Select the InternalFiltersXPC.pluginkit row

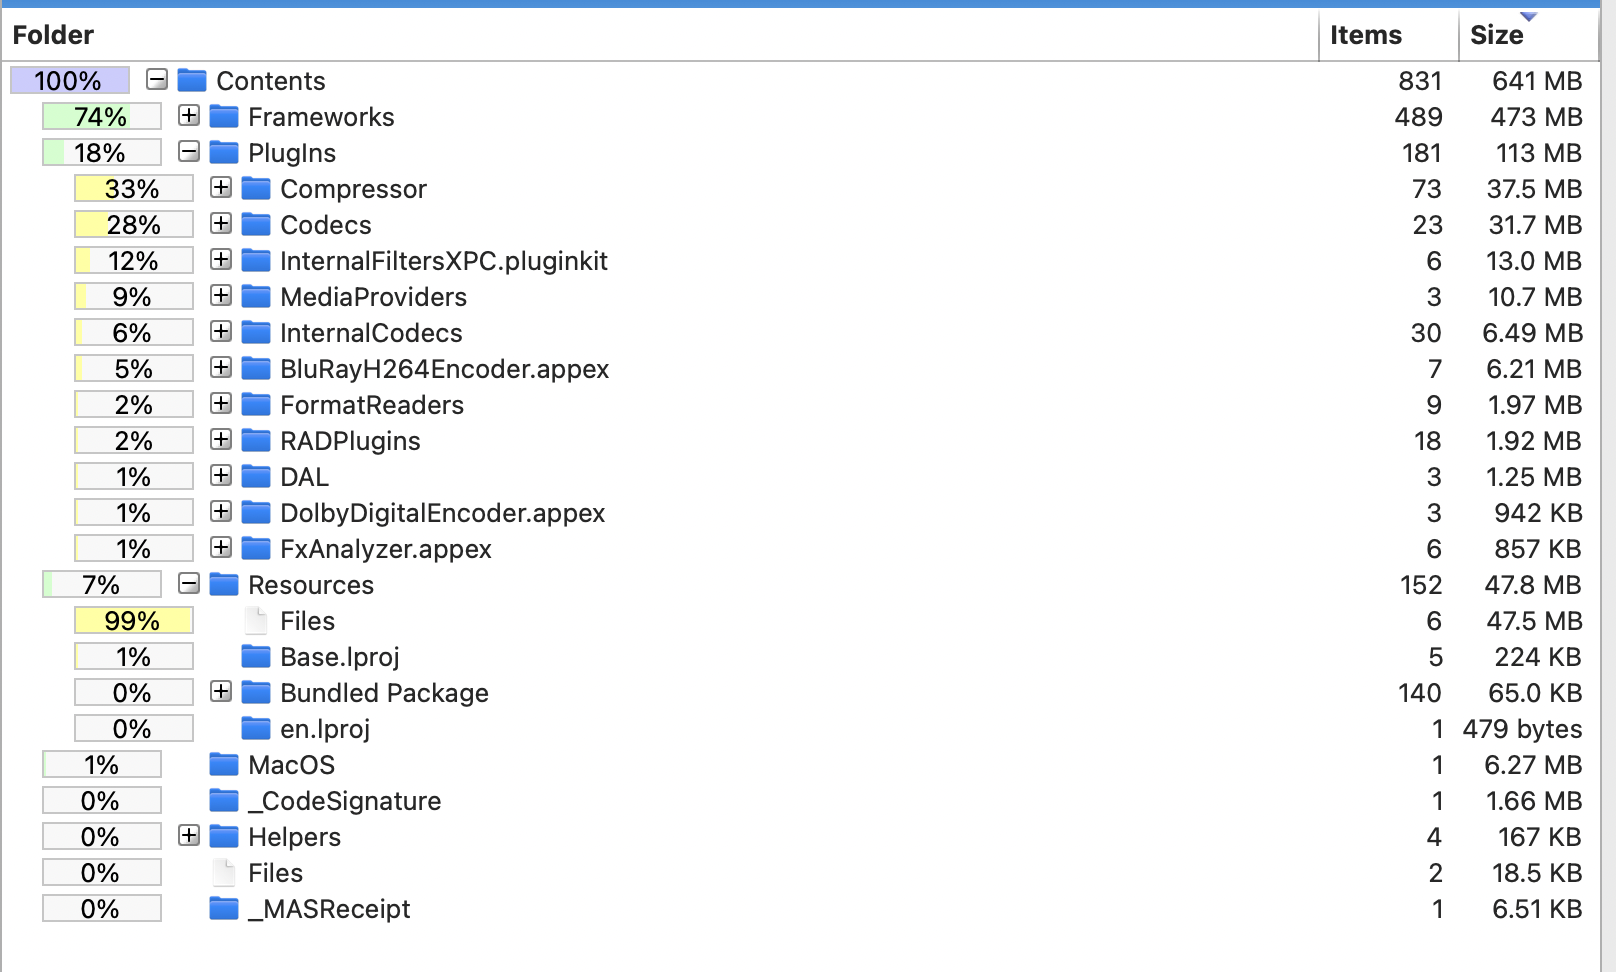[x=443, y=261]
